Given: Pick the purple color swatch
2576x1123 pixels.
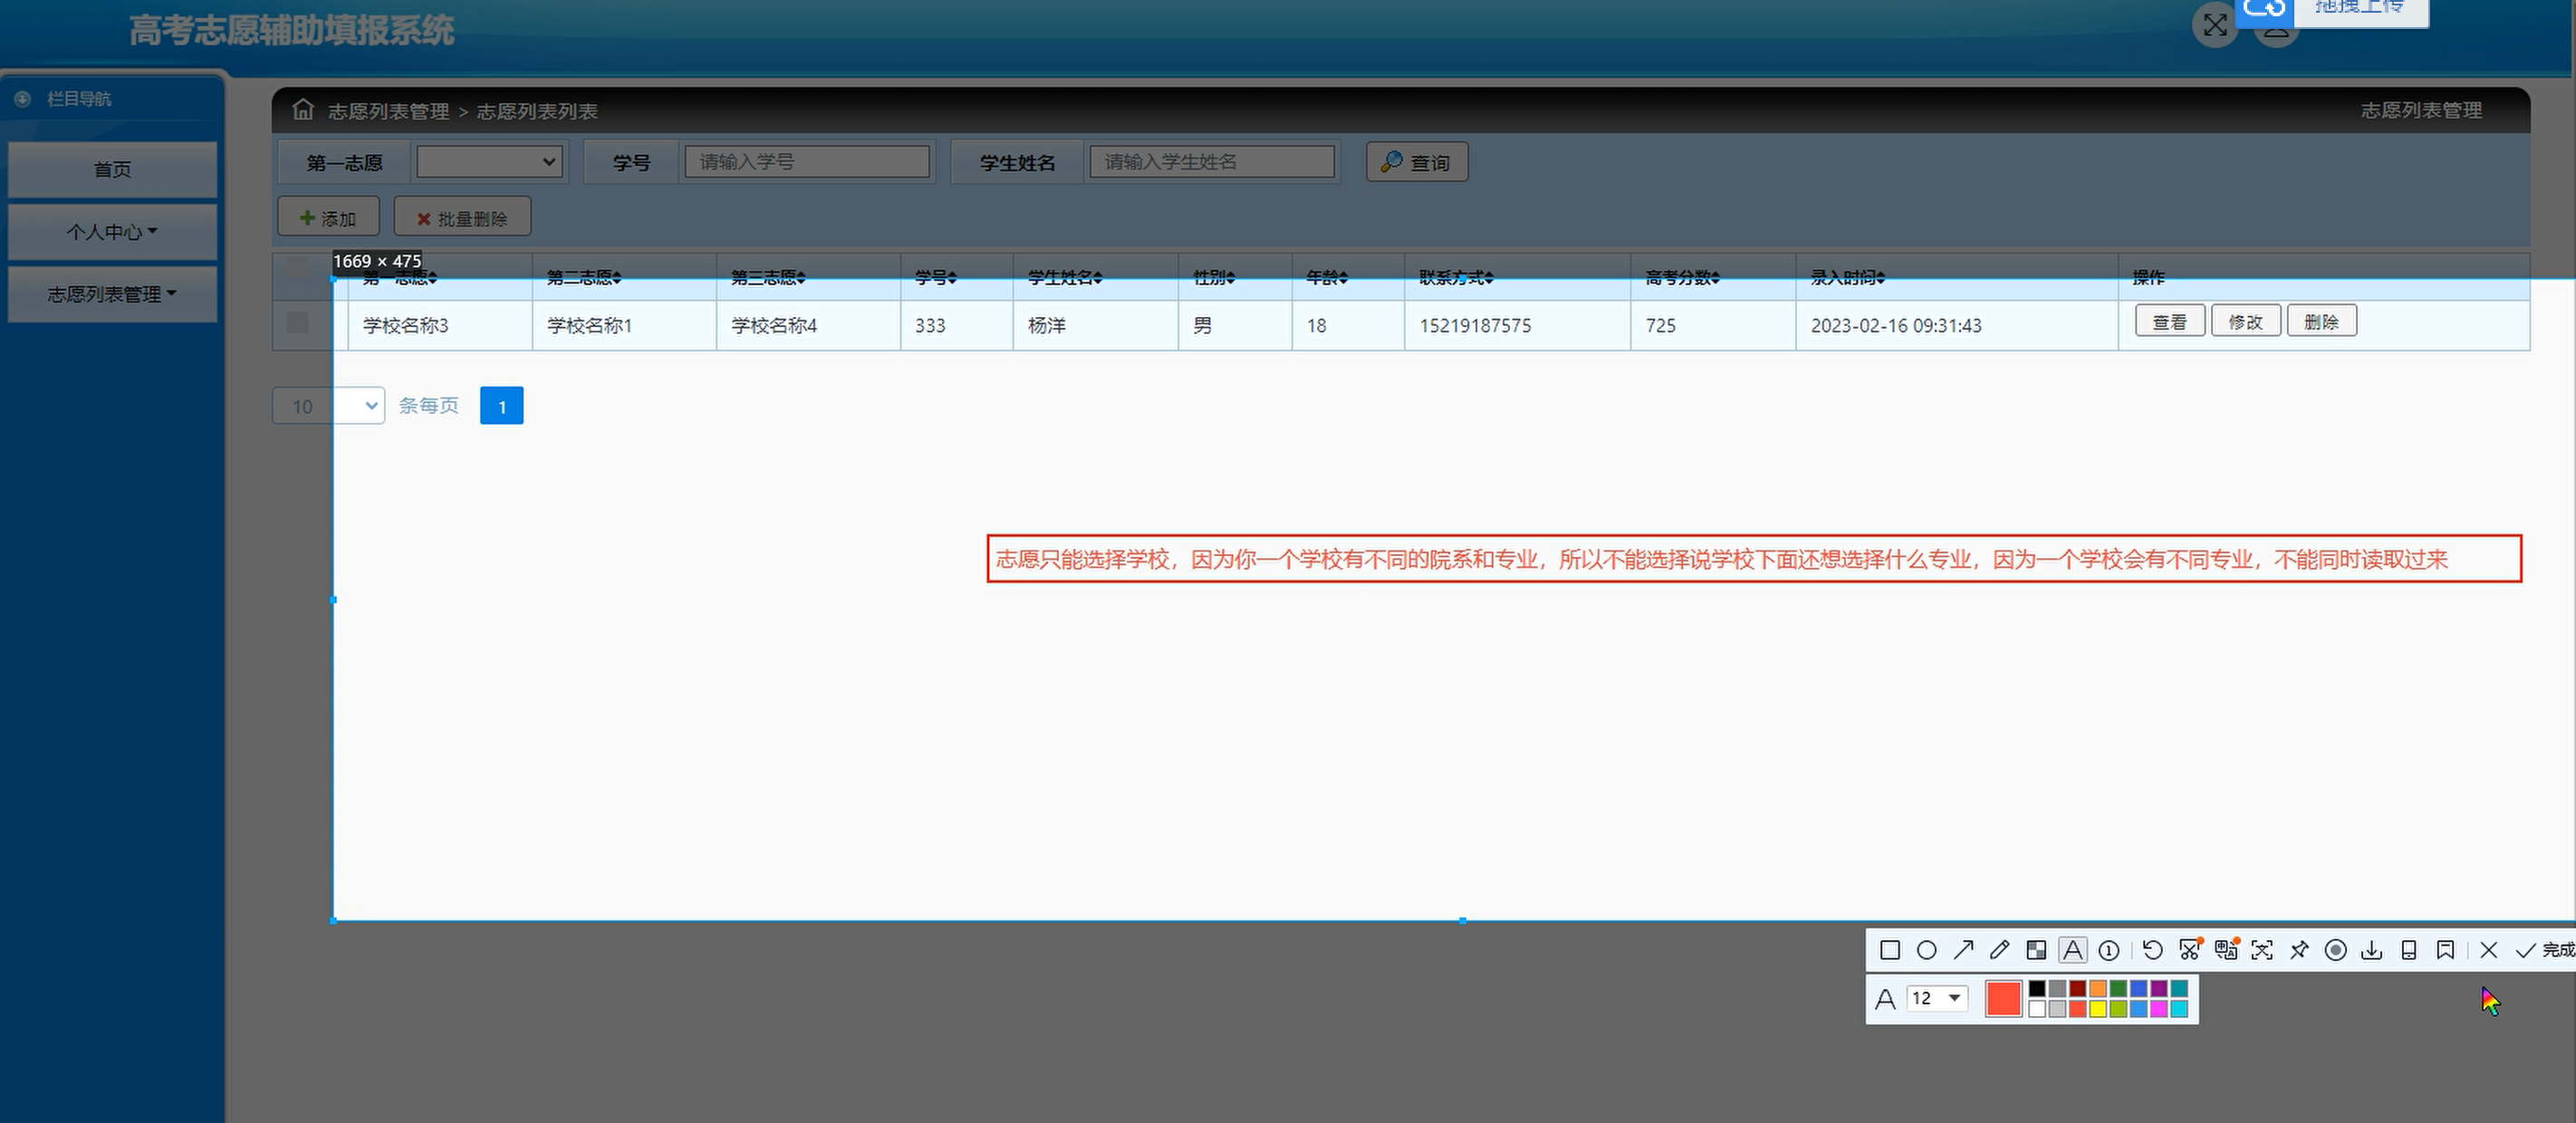Looking at the screenshot, I should click(2159, 989).
